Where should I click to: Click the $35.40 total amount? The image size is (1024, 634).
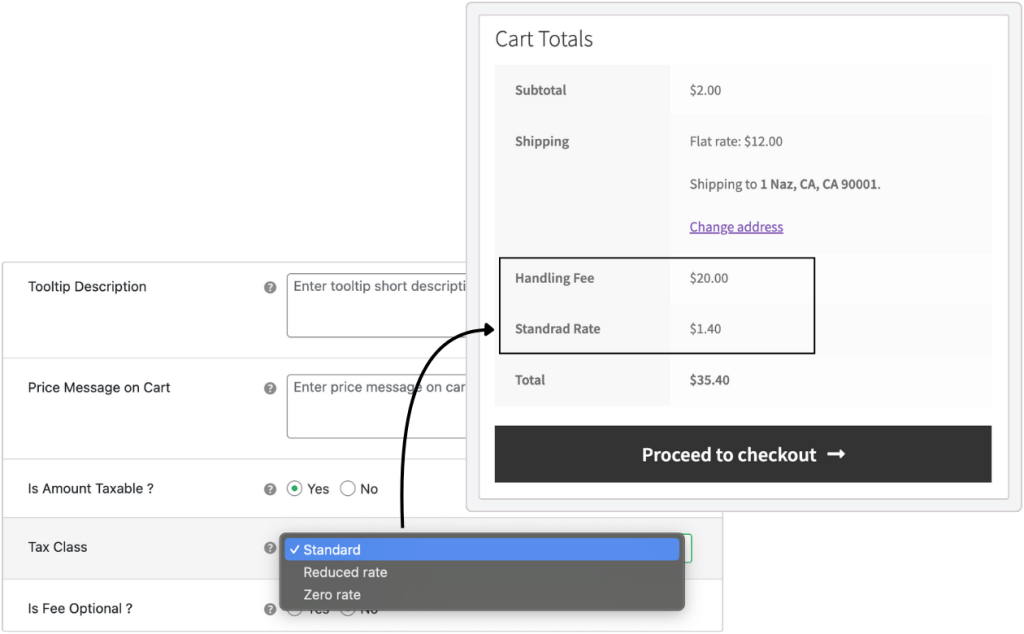click(708, 380)
